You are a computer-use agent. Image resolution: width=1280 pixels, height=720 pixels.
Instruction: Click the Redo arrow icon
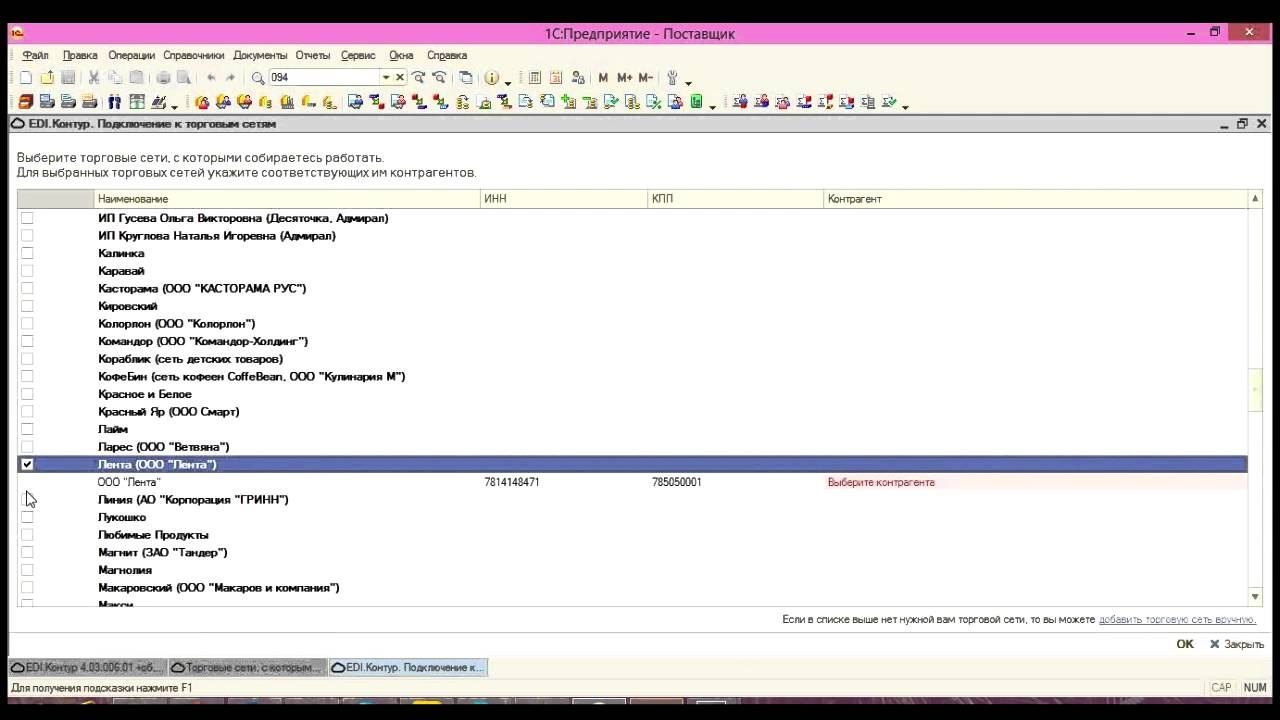point(231,78)
